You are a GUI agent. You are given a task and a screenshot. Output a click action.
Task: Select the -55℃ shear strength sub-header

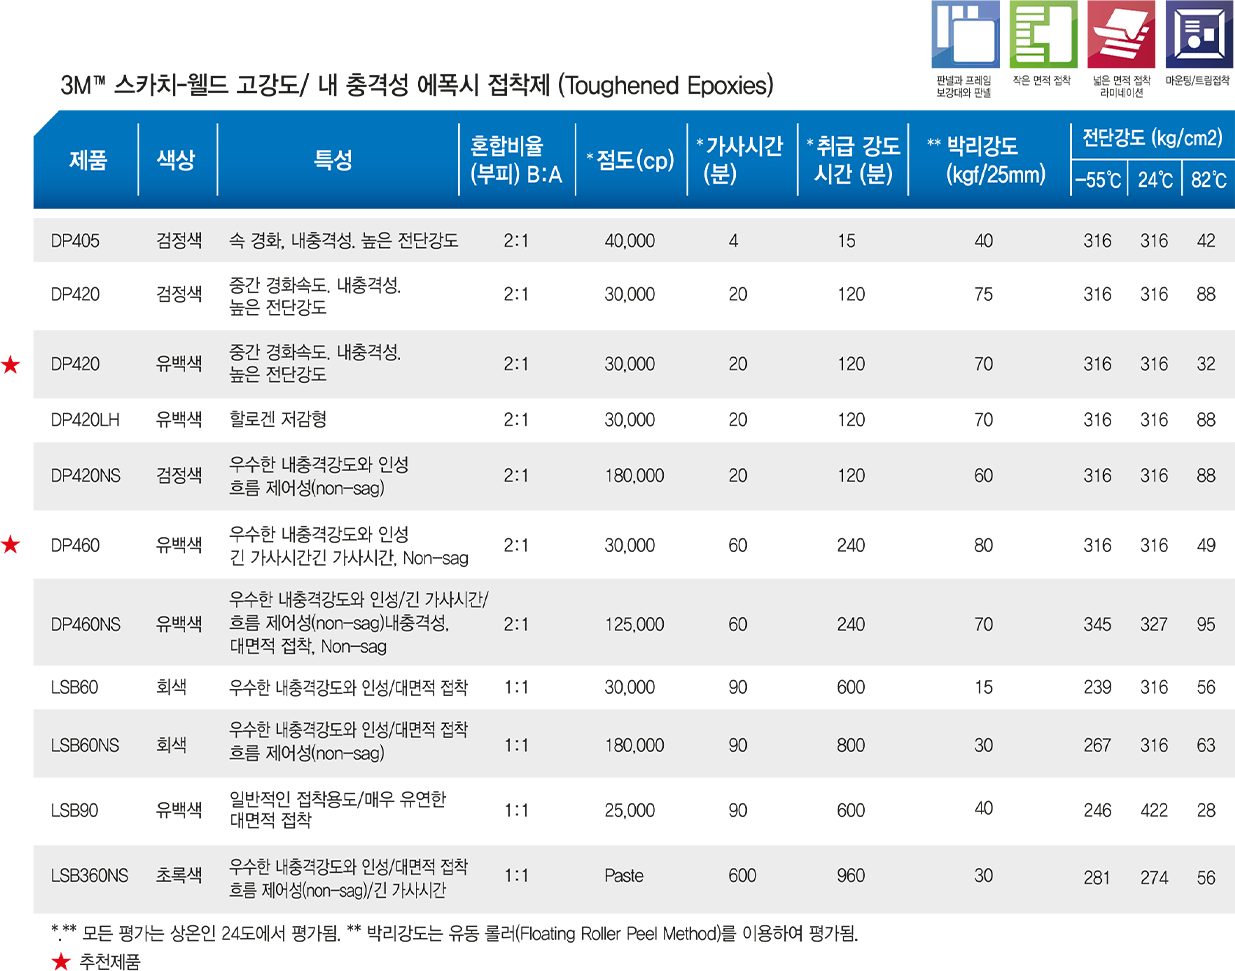click(x=1098, y=180)
